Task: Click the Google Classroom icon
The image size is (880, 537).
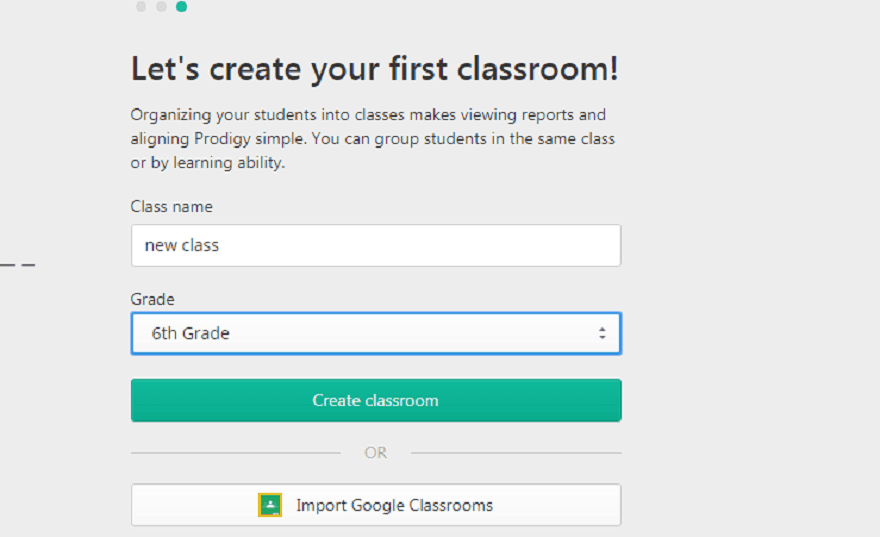Action: [x=270, y=505]
